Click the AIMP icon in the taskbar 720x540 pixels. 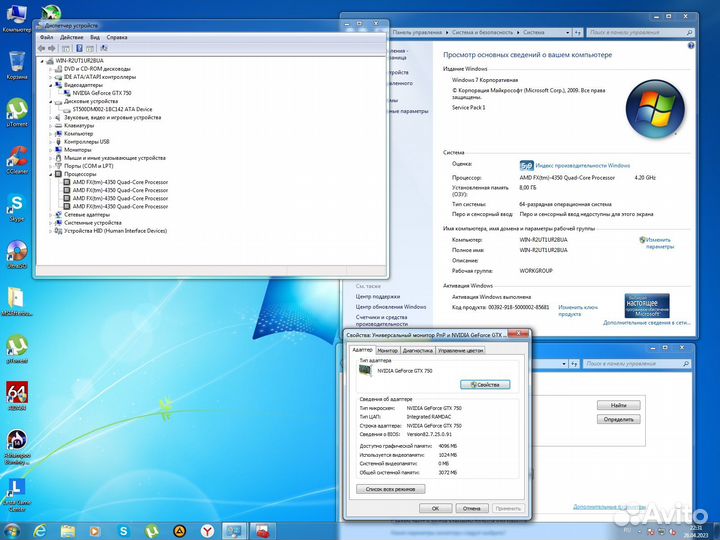click(179, 530)
